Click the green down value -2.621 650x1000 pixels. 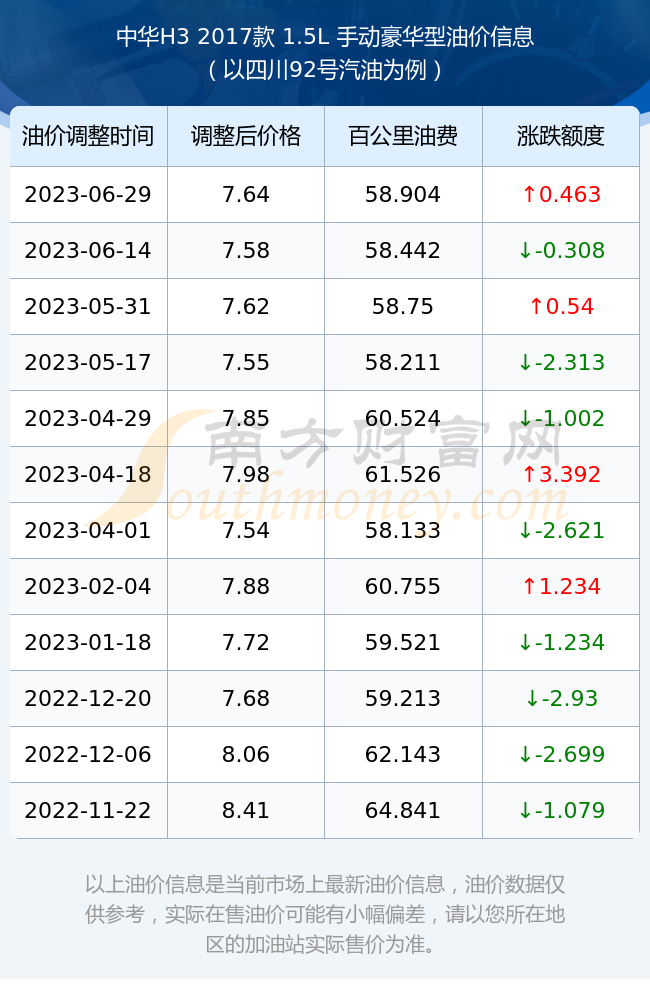pos(561,531)
